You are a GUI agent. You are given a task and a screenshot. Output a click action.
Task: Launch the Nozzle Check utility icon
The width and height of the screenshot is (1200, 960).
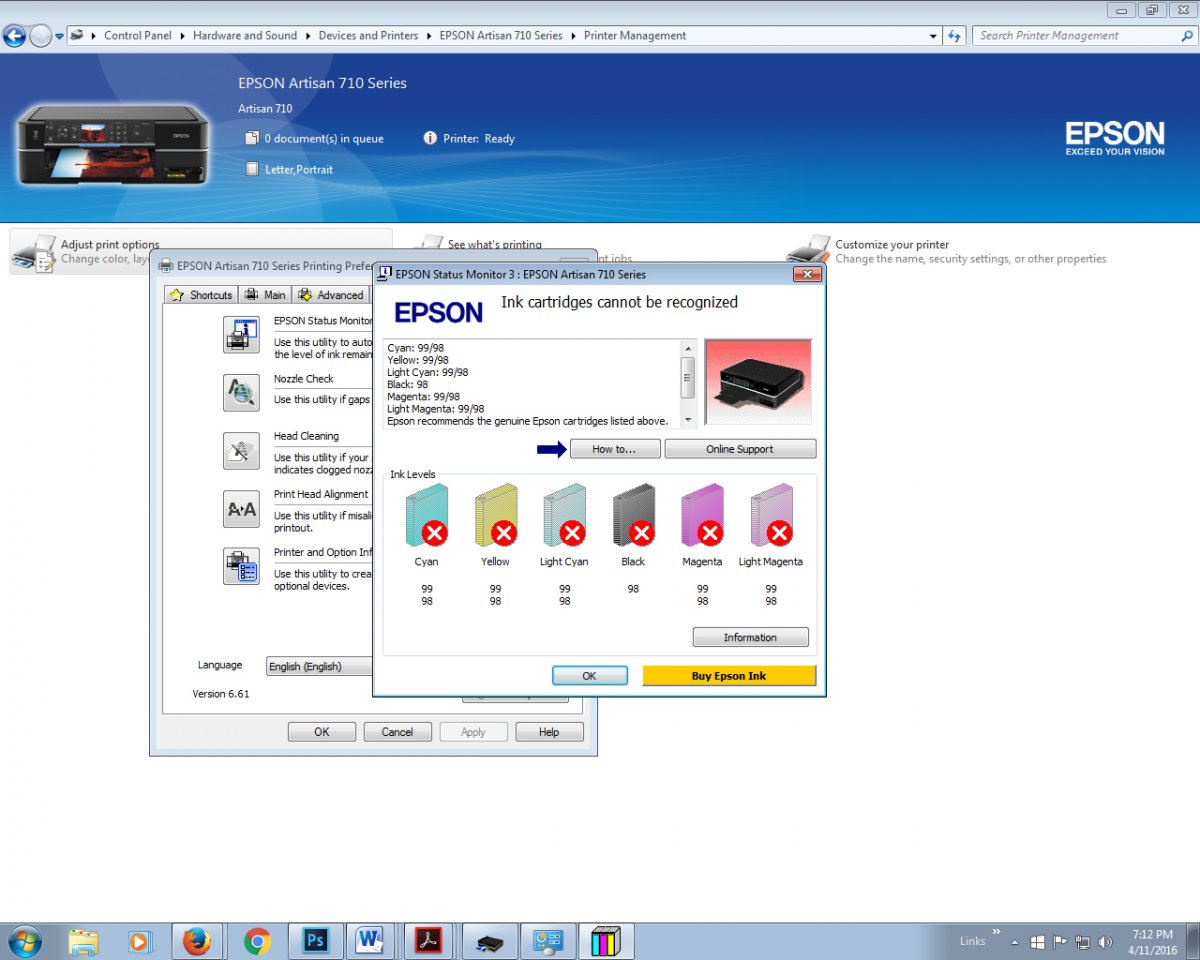coord(241,392)
